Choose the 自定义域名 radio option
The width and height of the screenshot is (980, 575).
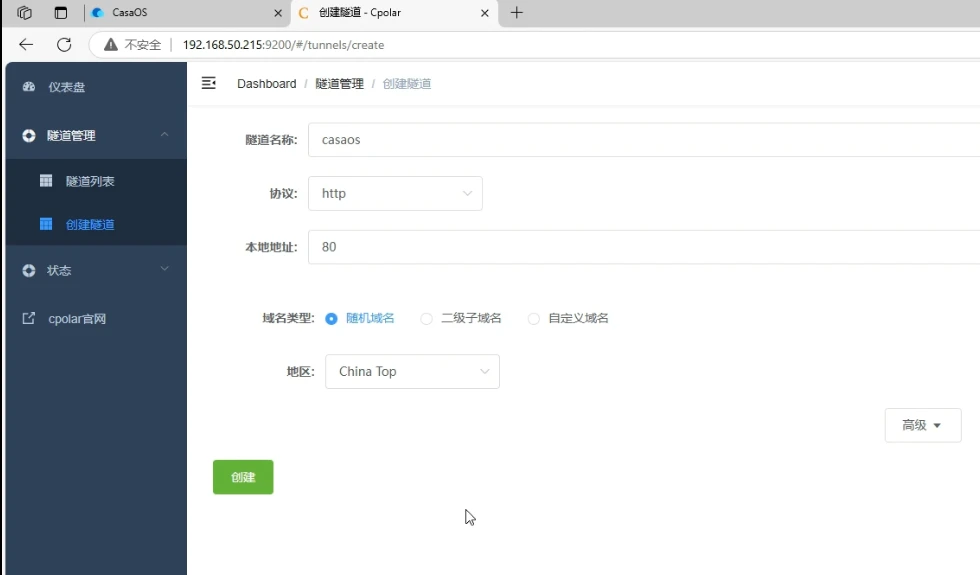click(x=533, y=319)
